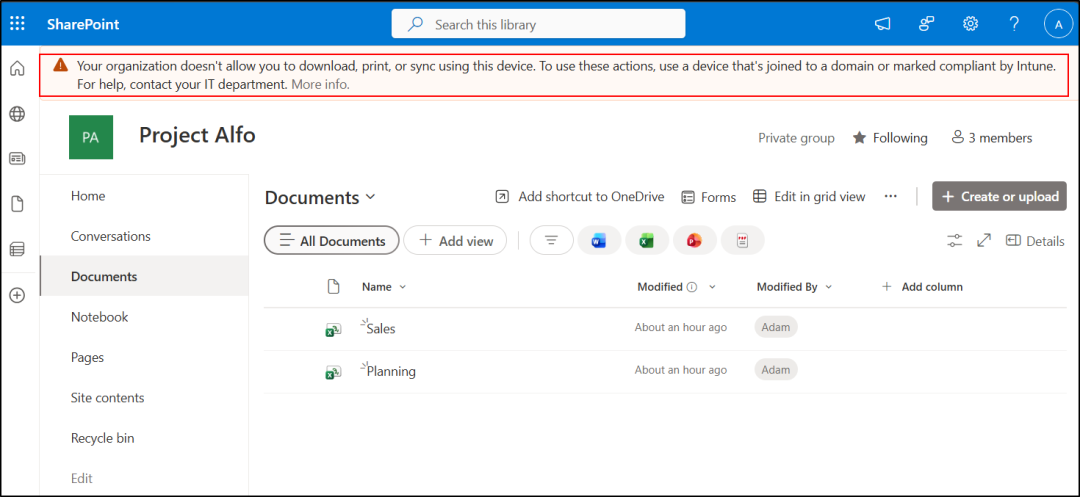
Task: Open the News icon in left rail
Action: (17, 159)
